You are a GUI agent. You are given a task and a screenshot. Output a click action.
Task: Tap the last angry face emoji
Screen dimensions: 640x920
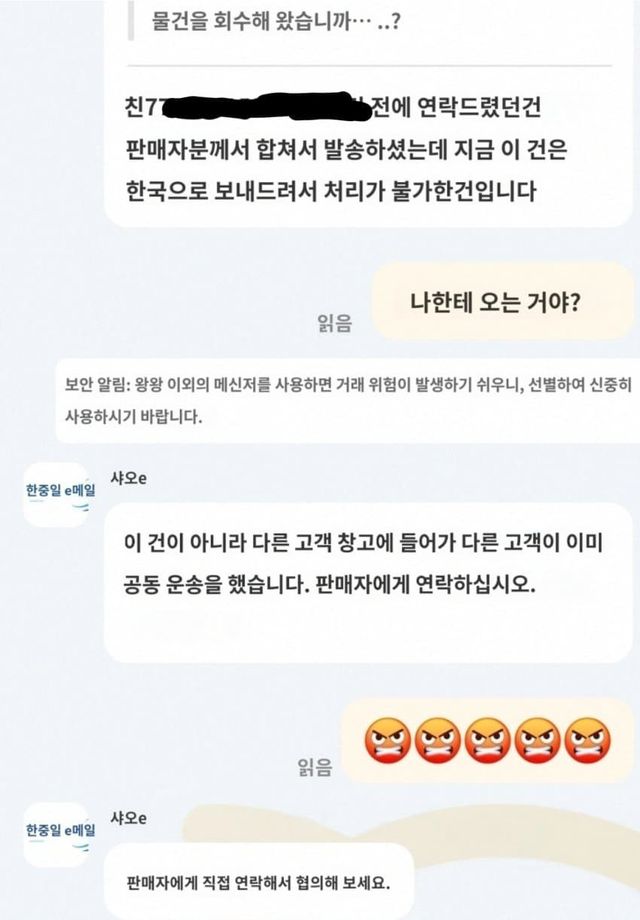point(587,740)
